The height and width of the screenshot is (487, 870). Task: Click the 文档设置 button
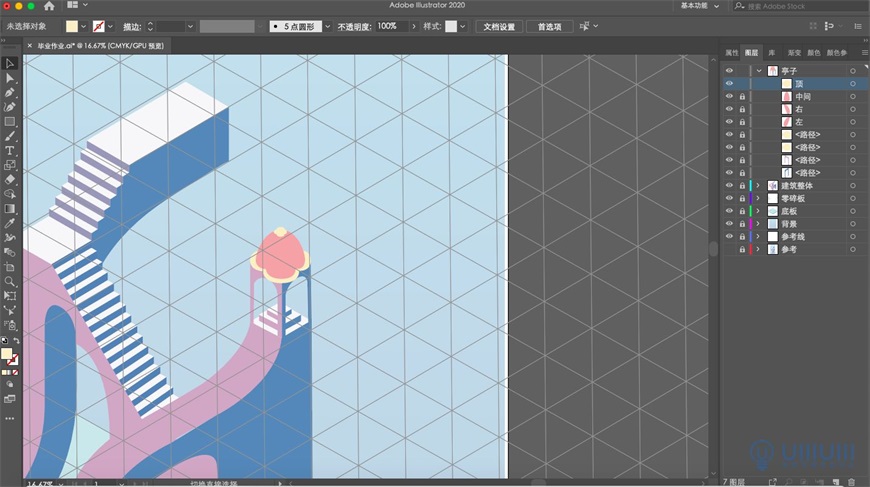pos(499,27)
